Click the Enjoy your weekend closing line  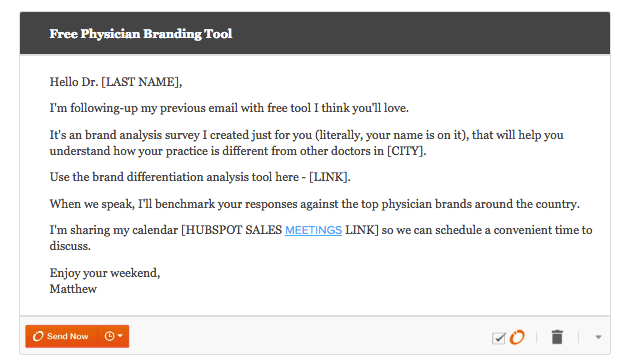tap(105, 273)
